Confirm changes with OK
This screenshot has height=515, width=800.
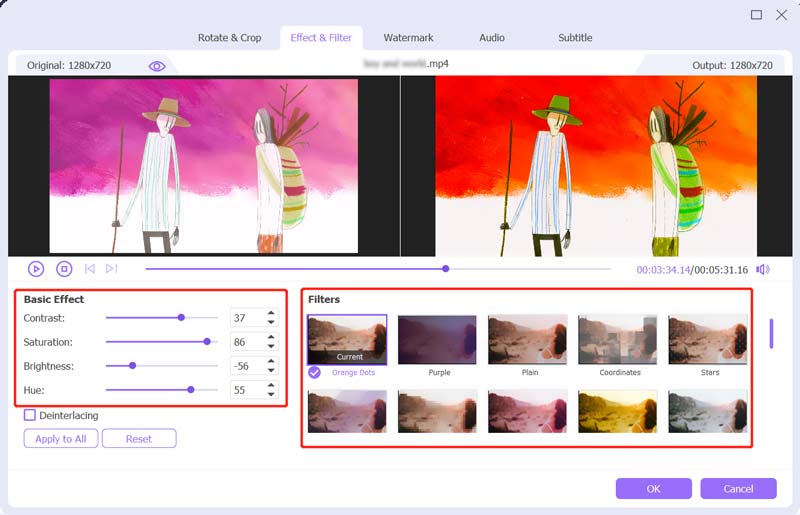click(x=654, y=488)
